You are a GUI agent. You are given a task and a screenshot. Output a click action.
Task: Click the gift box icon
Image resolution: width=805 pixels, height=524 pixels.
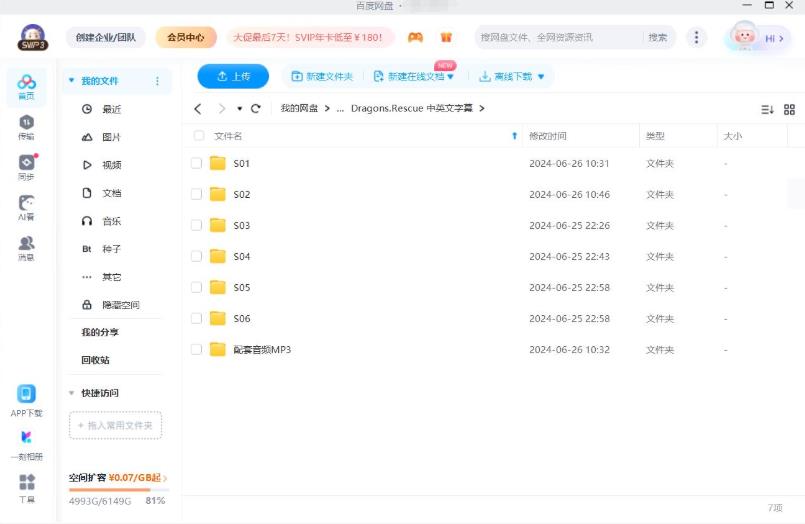tap(446, 37)
